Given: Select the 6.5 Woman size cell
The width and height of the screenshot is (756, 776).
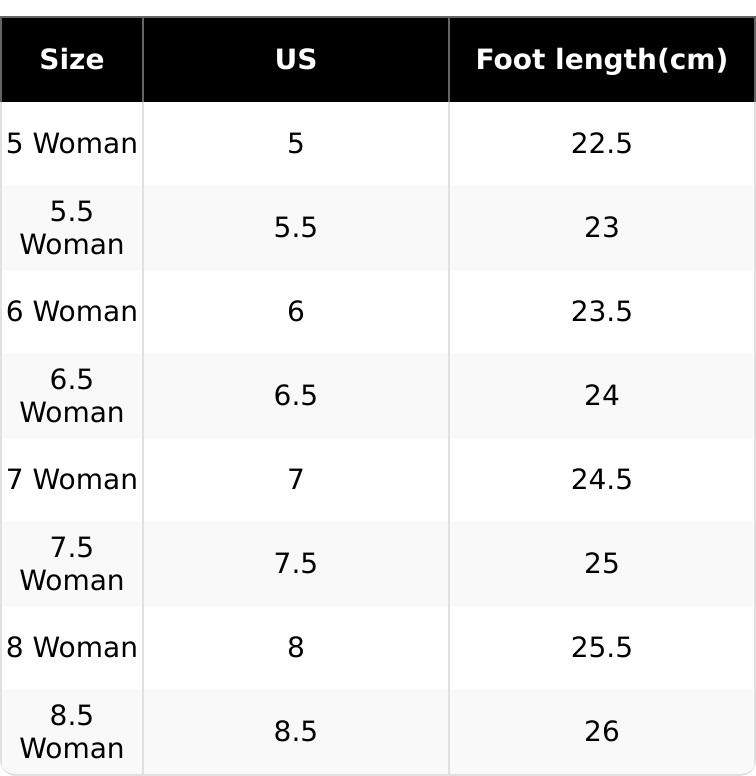Looking at the screenshot, I should [72, 396].
